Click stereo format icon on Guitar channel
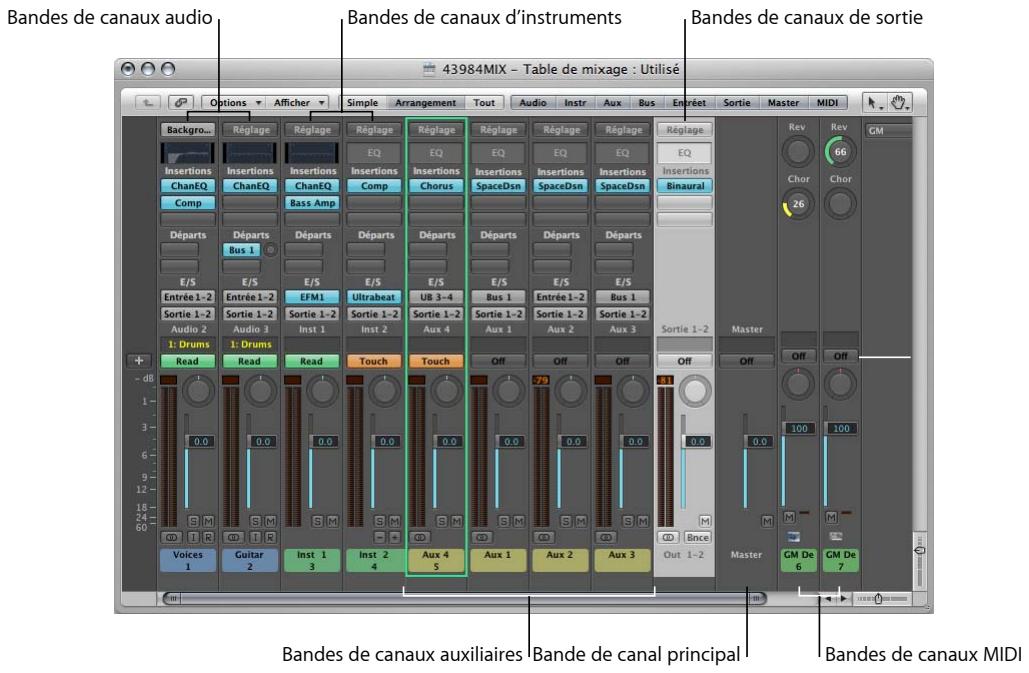This screenshot has height=673, width=1029. (x=234, y=537)
